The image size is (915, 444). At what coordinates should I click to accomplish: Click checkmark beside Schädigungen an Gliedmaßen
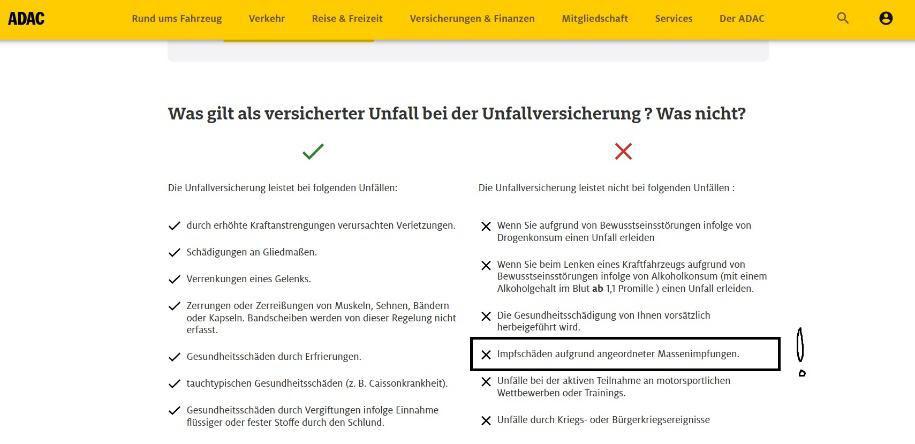point(175,254)
